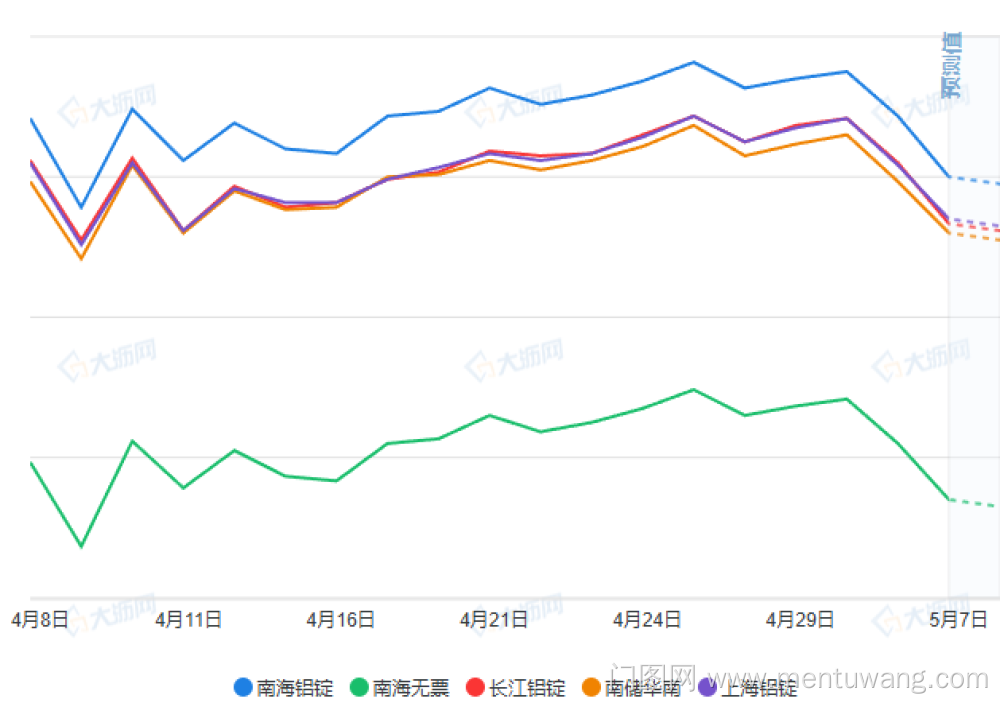The height and width of the screenshot is (703, 1000).
Task: Toggle the 南海铝锭 series via its legend text
Action: point(295,688)
